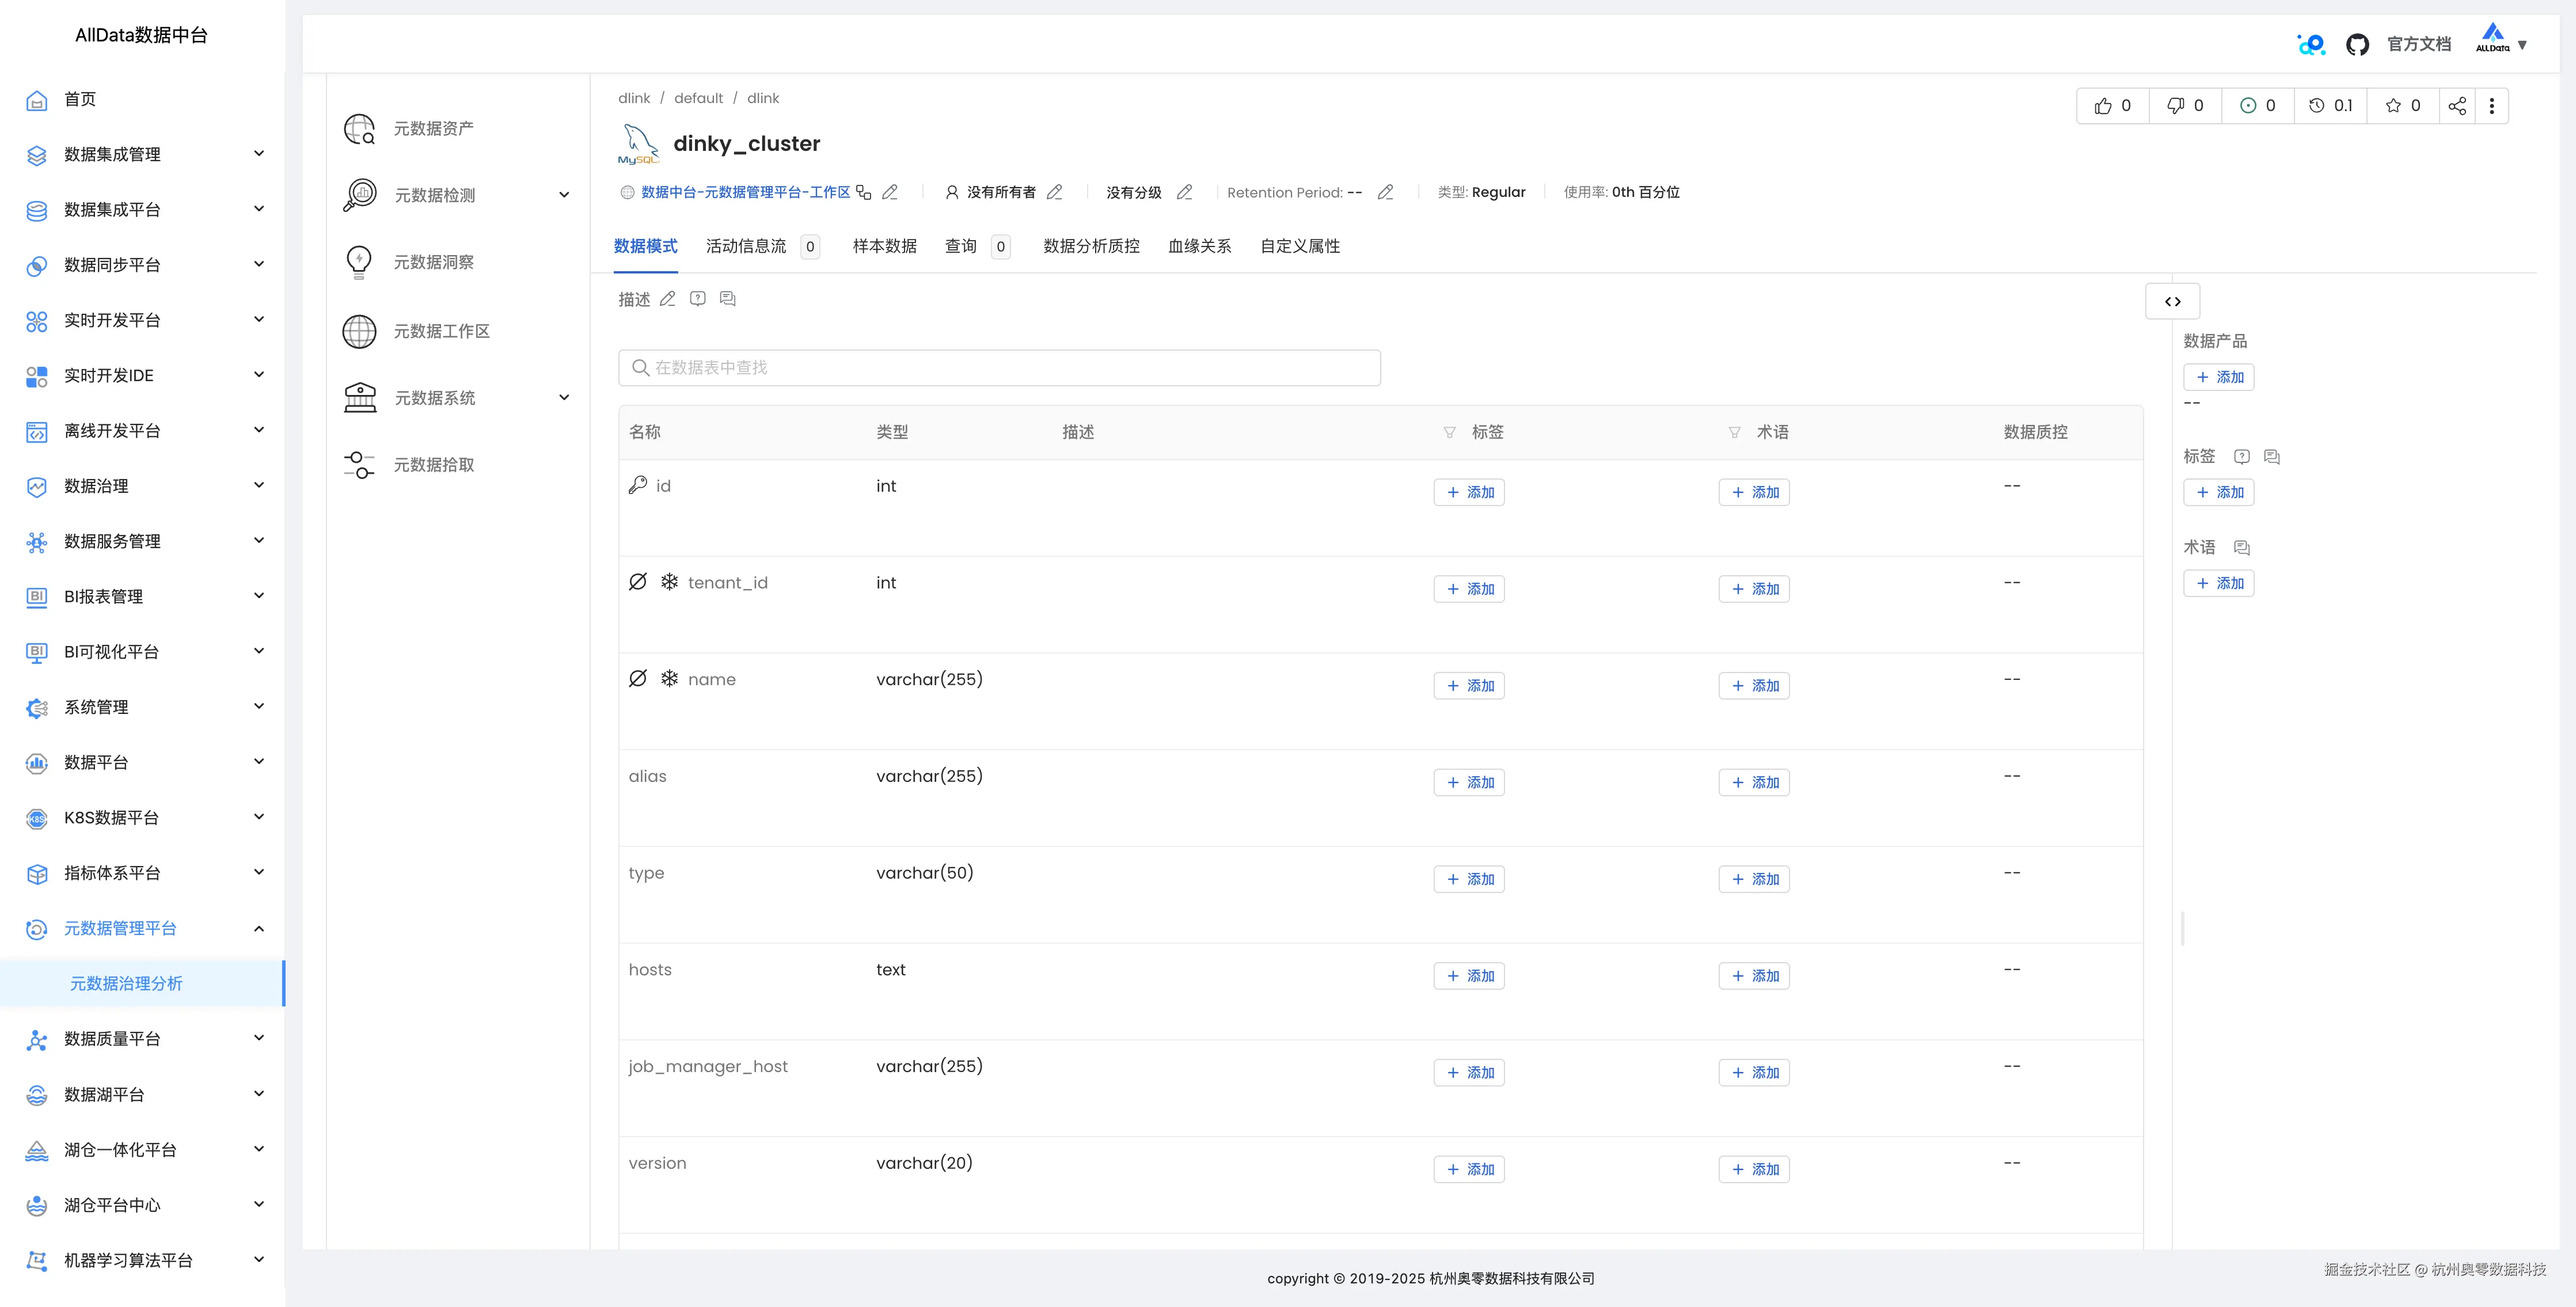Add a tag to the id column
Viewport: 2576px width, 1307px height.
coord(1469,492)
